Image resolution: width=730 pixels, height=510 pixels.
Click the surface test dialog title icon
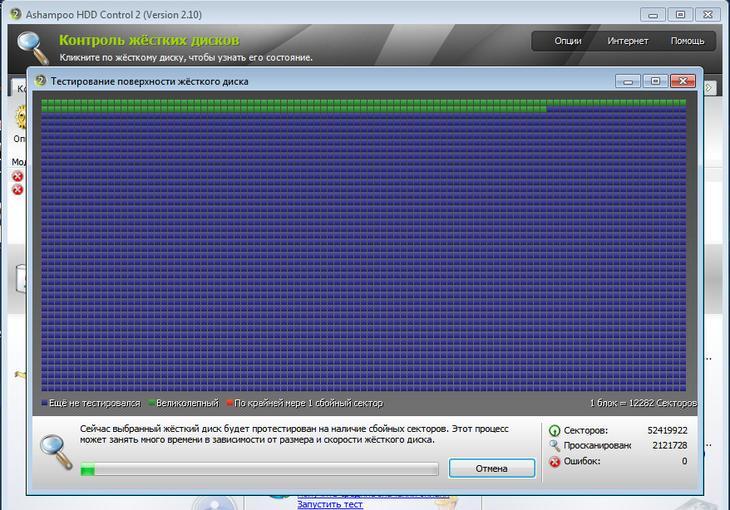point(41,81)
